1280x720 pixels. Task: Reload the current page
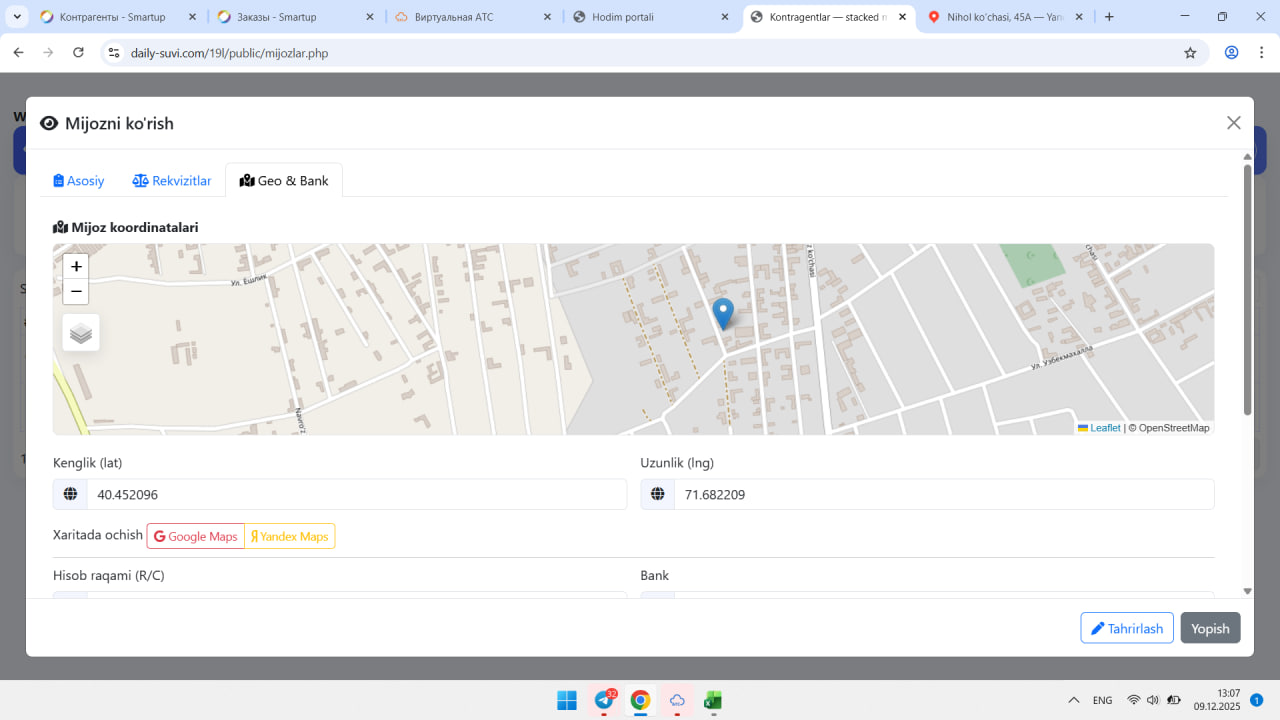click(79, 53)
